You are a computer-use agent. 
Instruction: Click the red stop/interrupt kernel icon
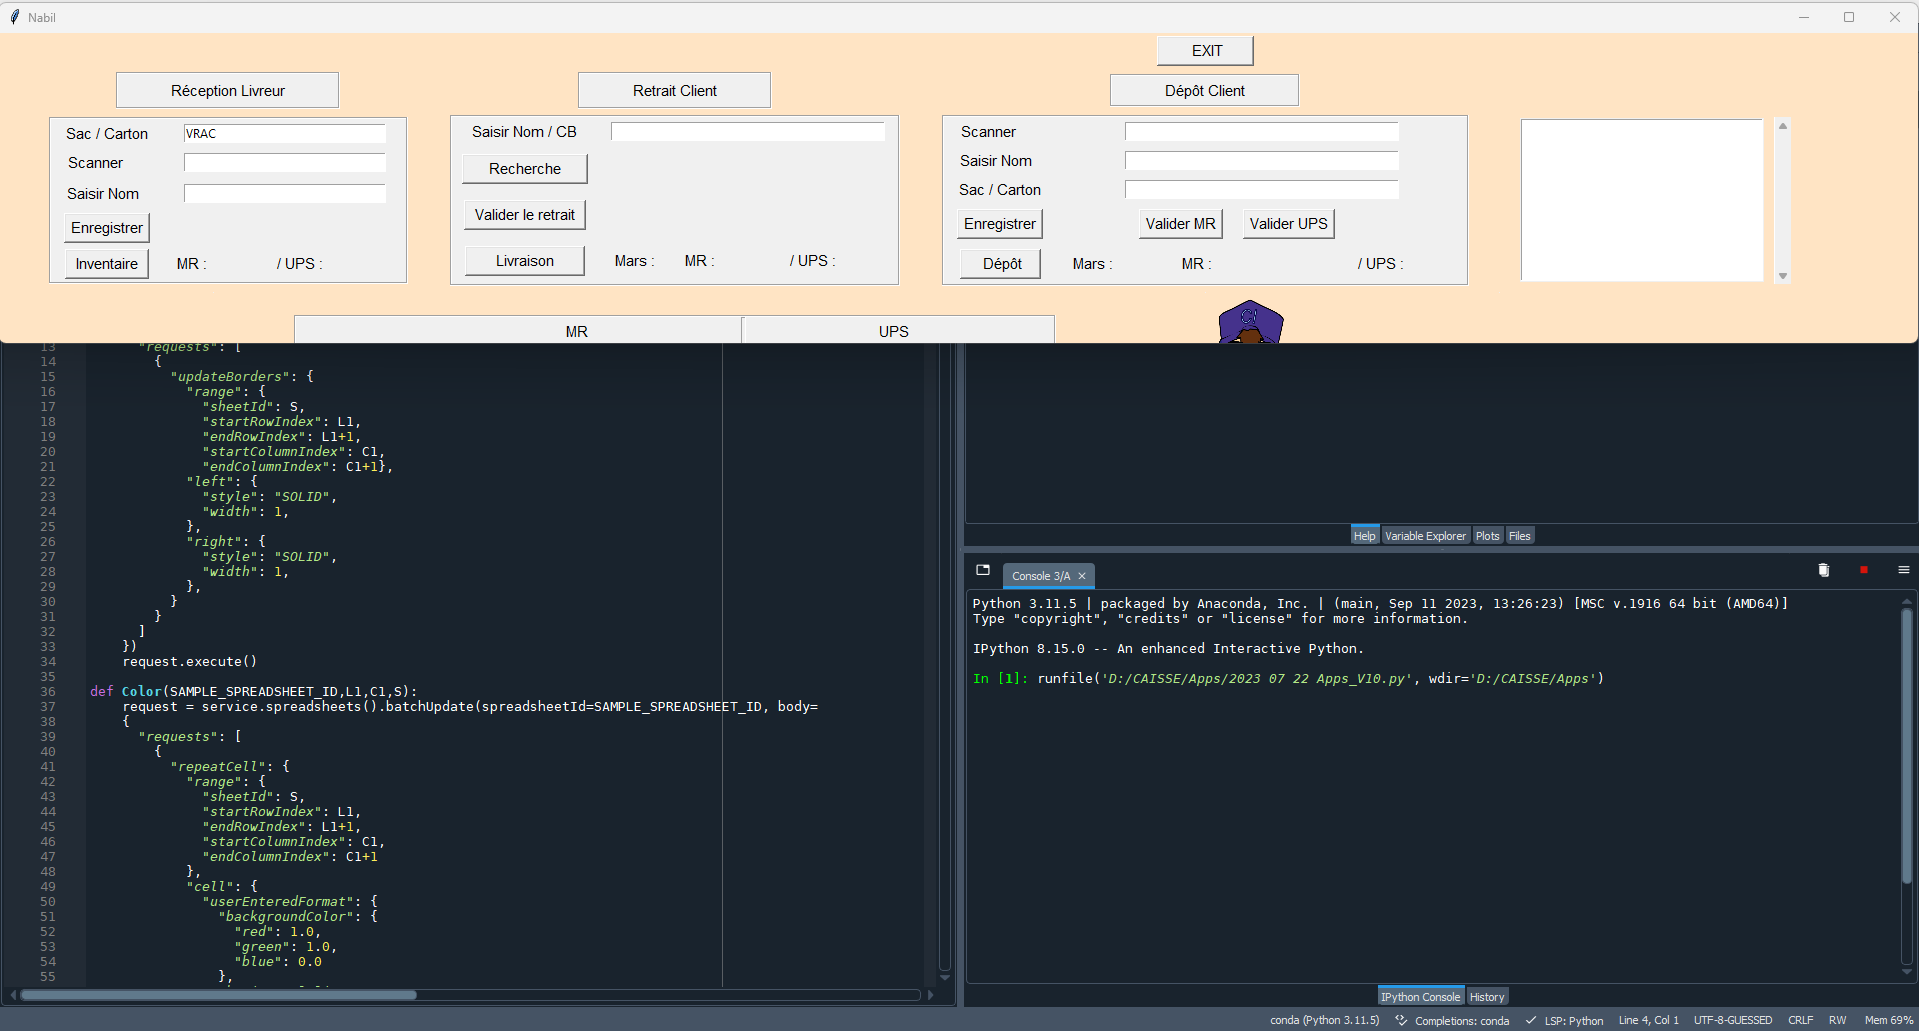1863,570
